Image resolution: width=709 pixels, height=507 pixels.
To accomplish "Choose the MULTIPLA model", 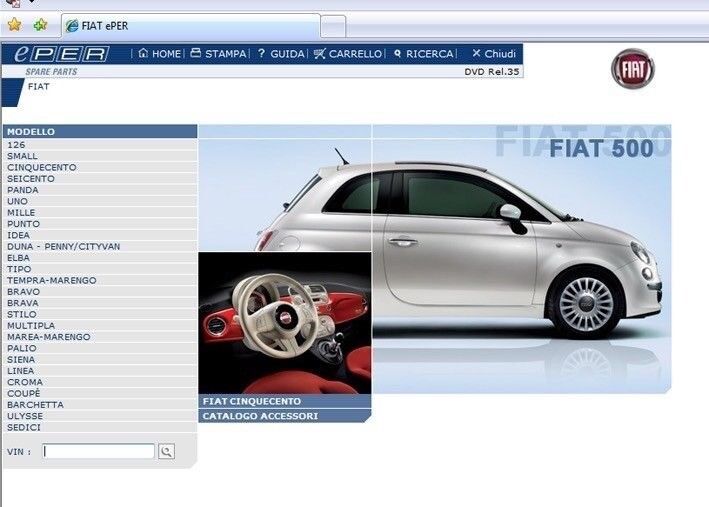I will 31,326.
